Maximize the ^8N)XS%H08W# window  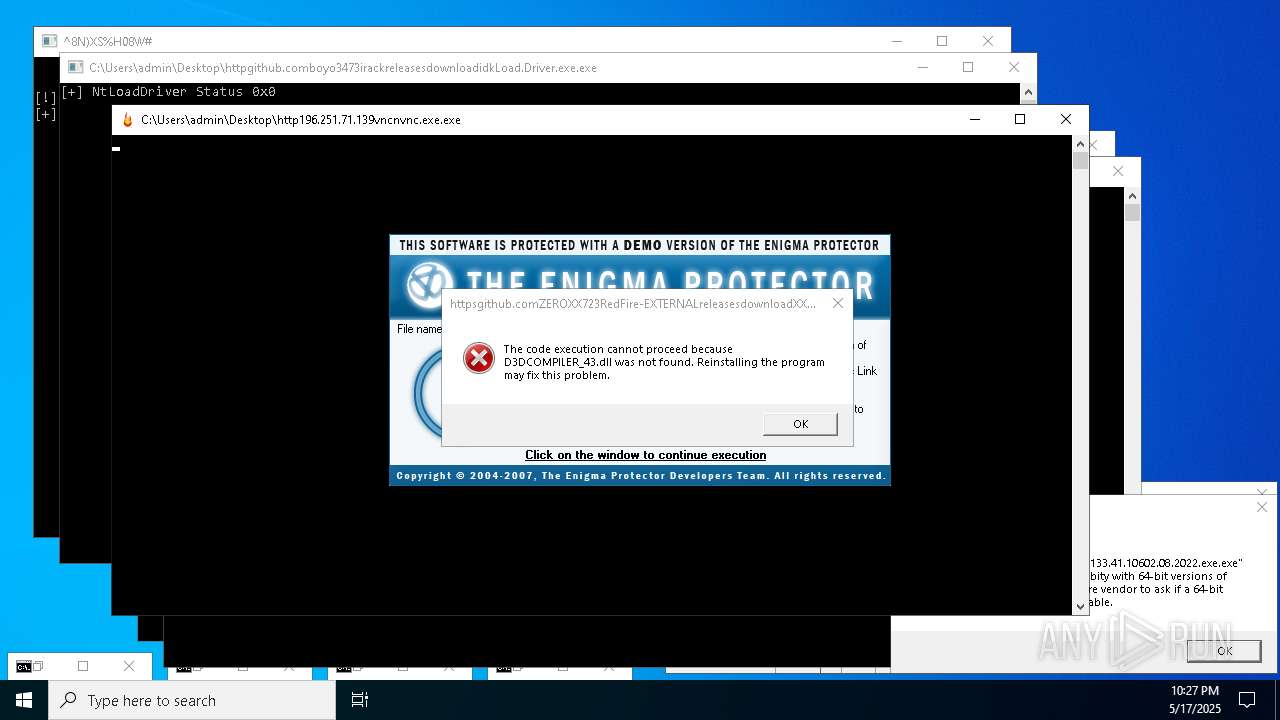pos(942,41)
